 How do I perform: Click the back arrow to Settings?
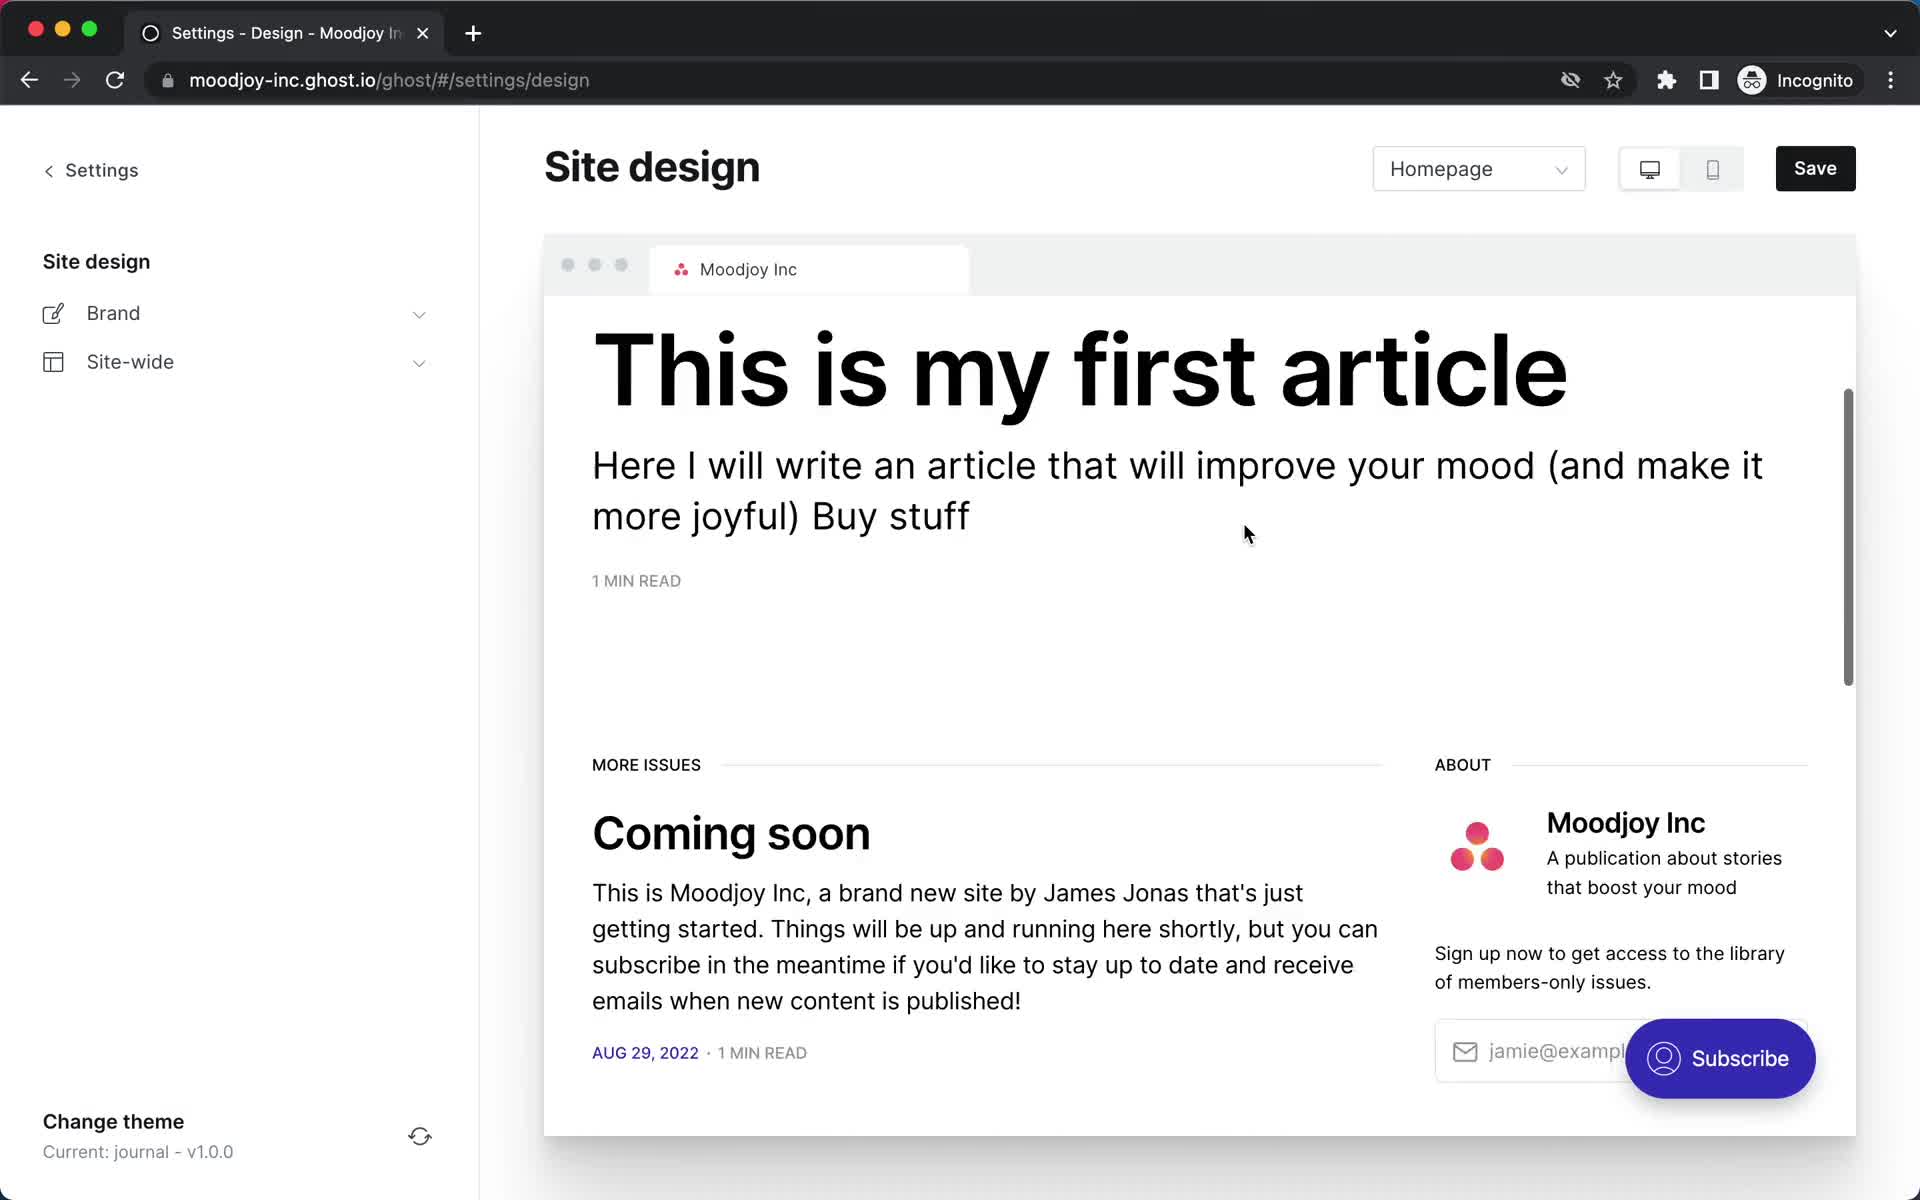tap(47, 170)
